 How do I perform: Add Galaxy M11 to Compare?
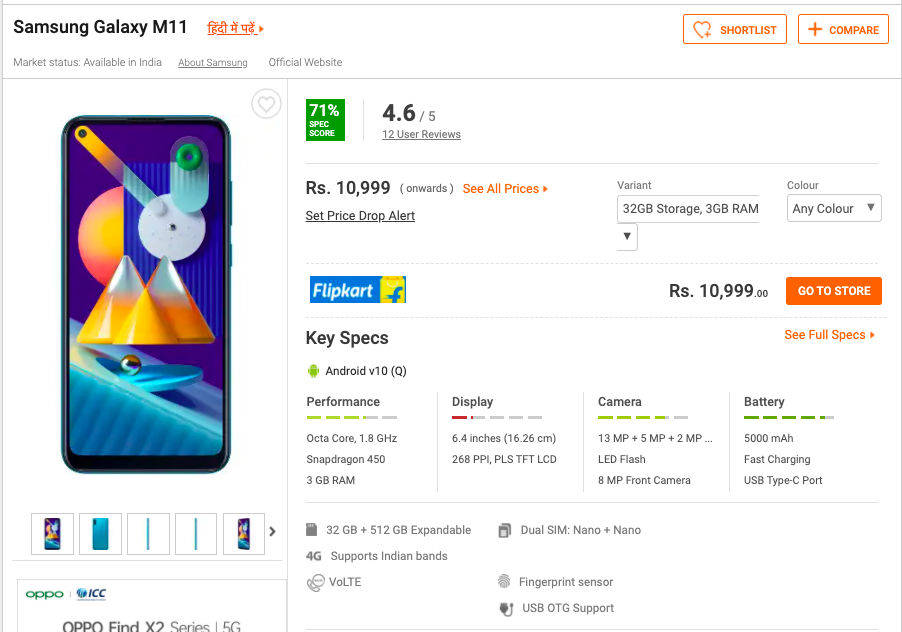click(843, 29)
